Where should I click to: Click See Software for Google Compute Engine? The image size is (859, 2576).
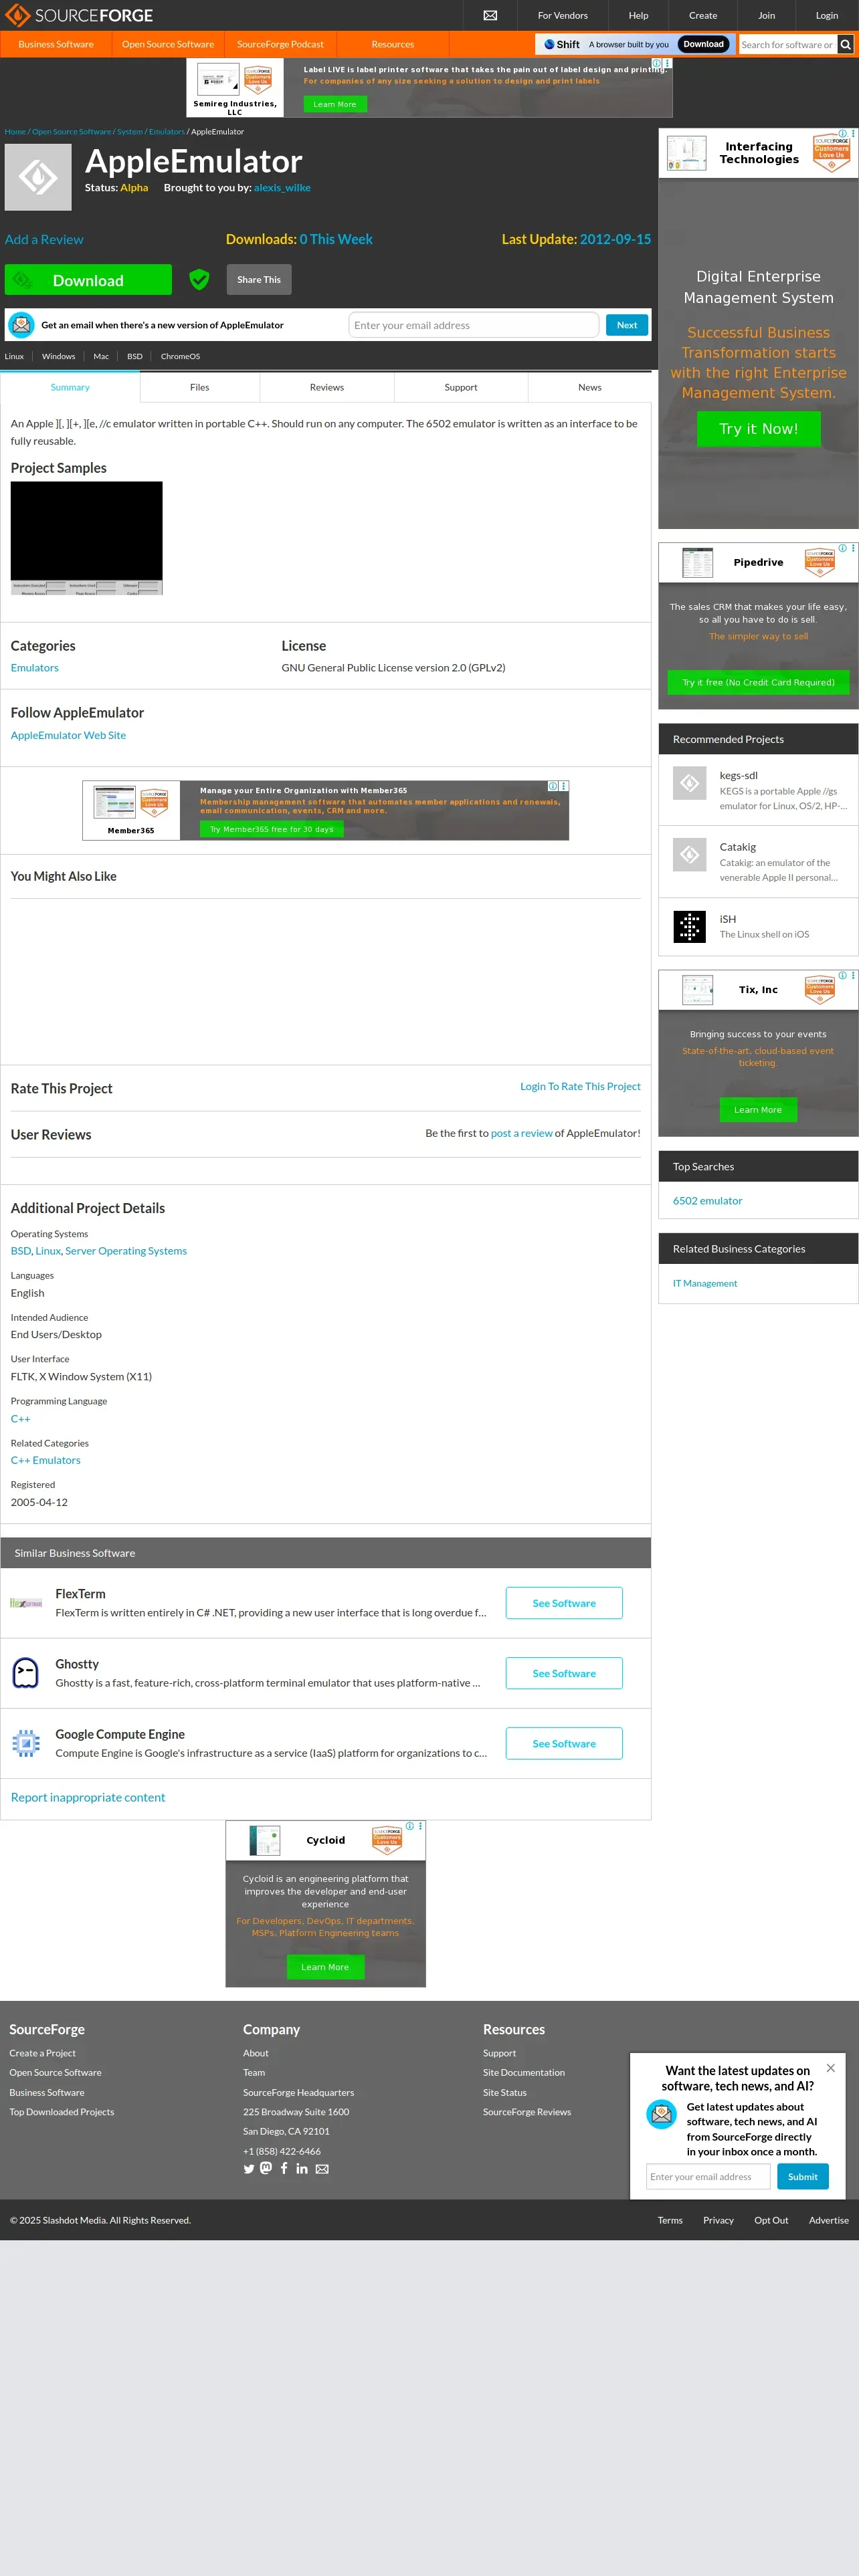(564, 1743)
